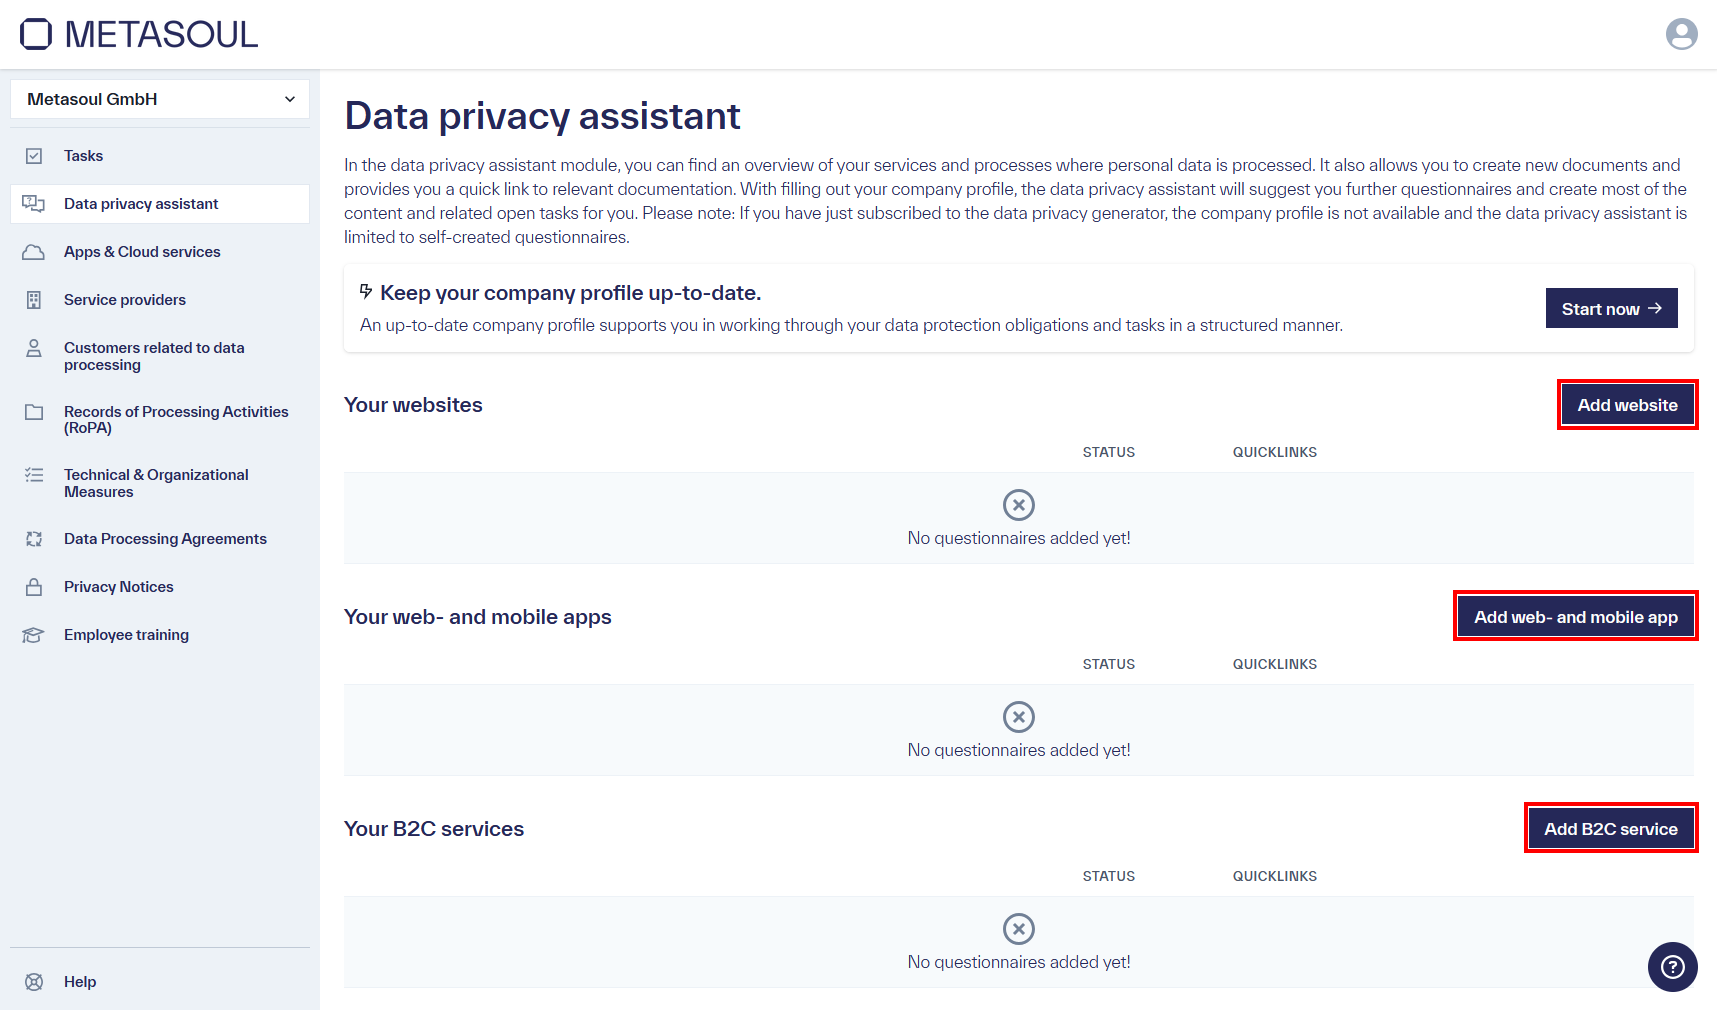This screenshot has height=1010, width=1717.
Task: Open the Tasks section via its checklist icon
Action: [34, 155]
